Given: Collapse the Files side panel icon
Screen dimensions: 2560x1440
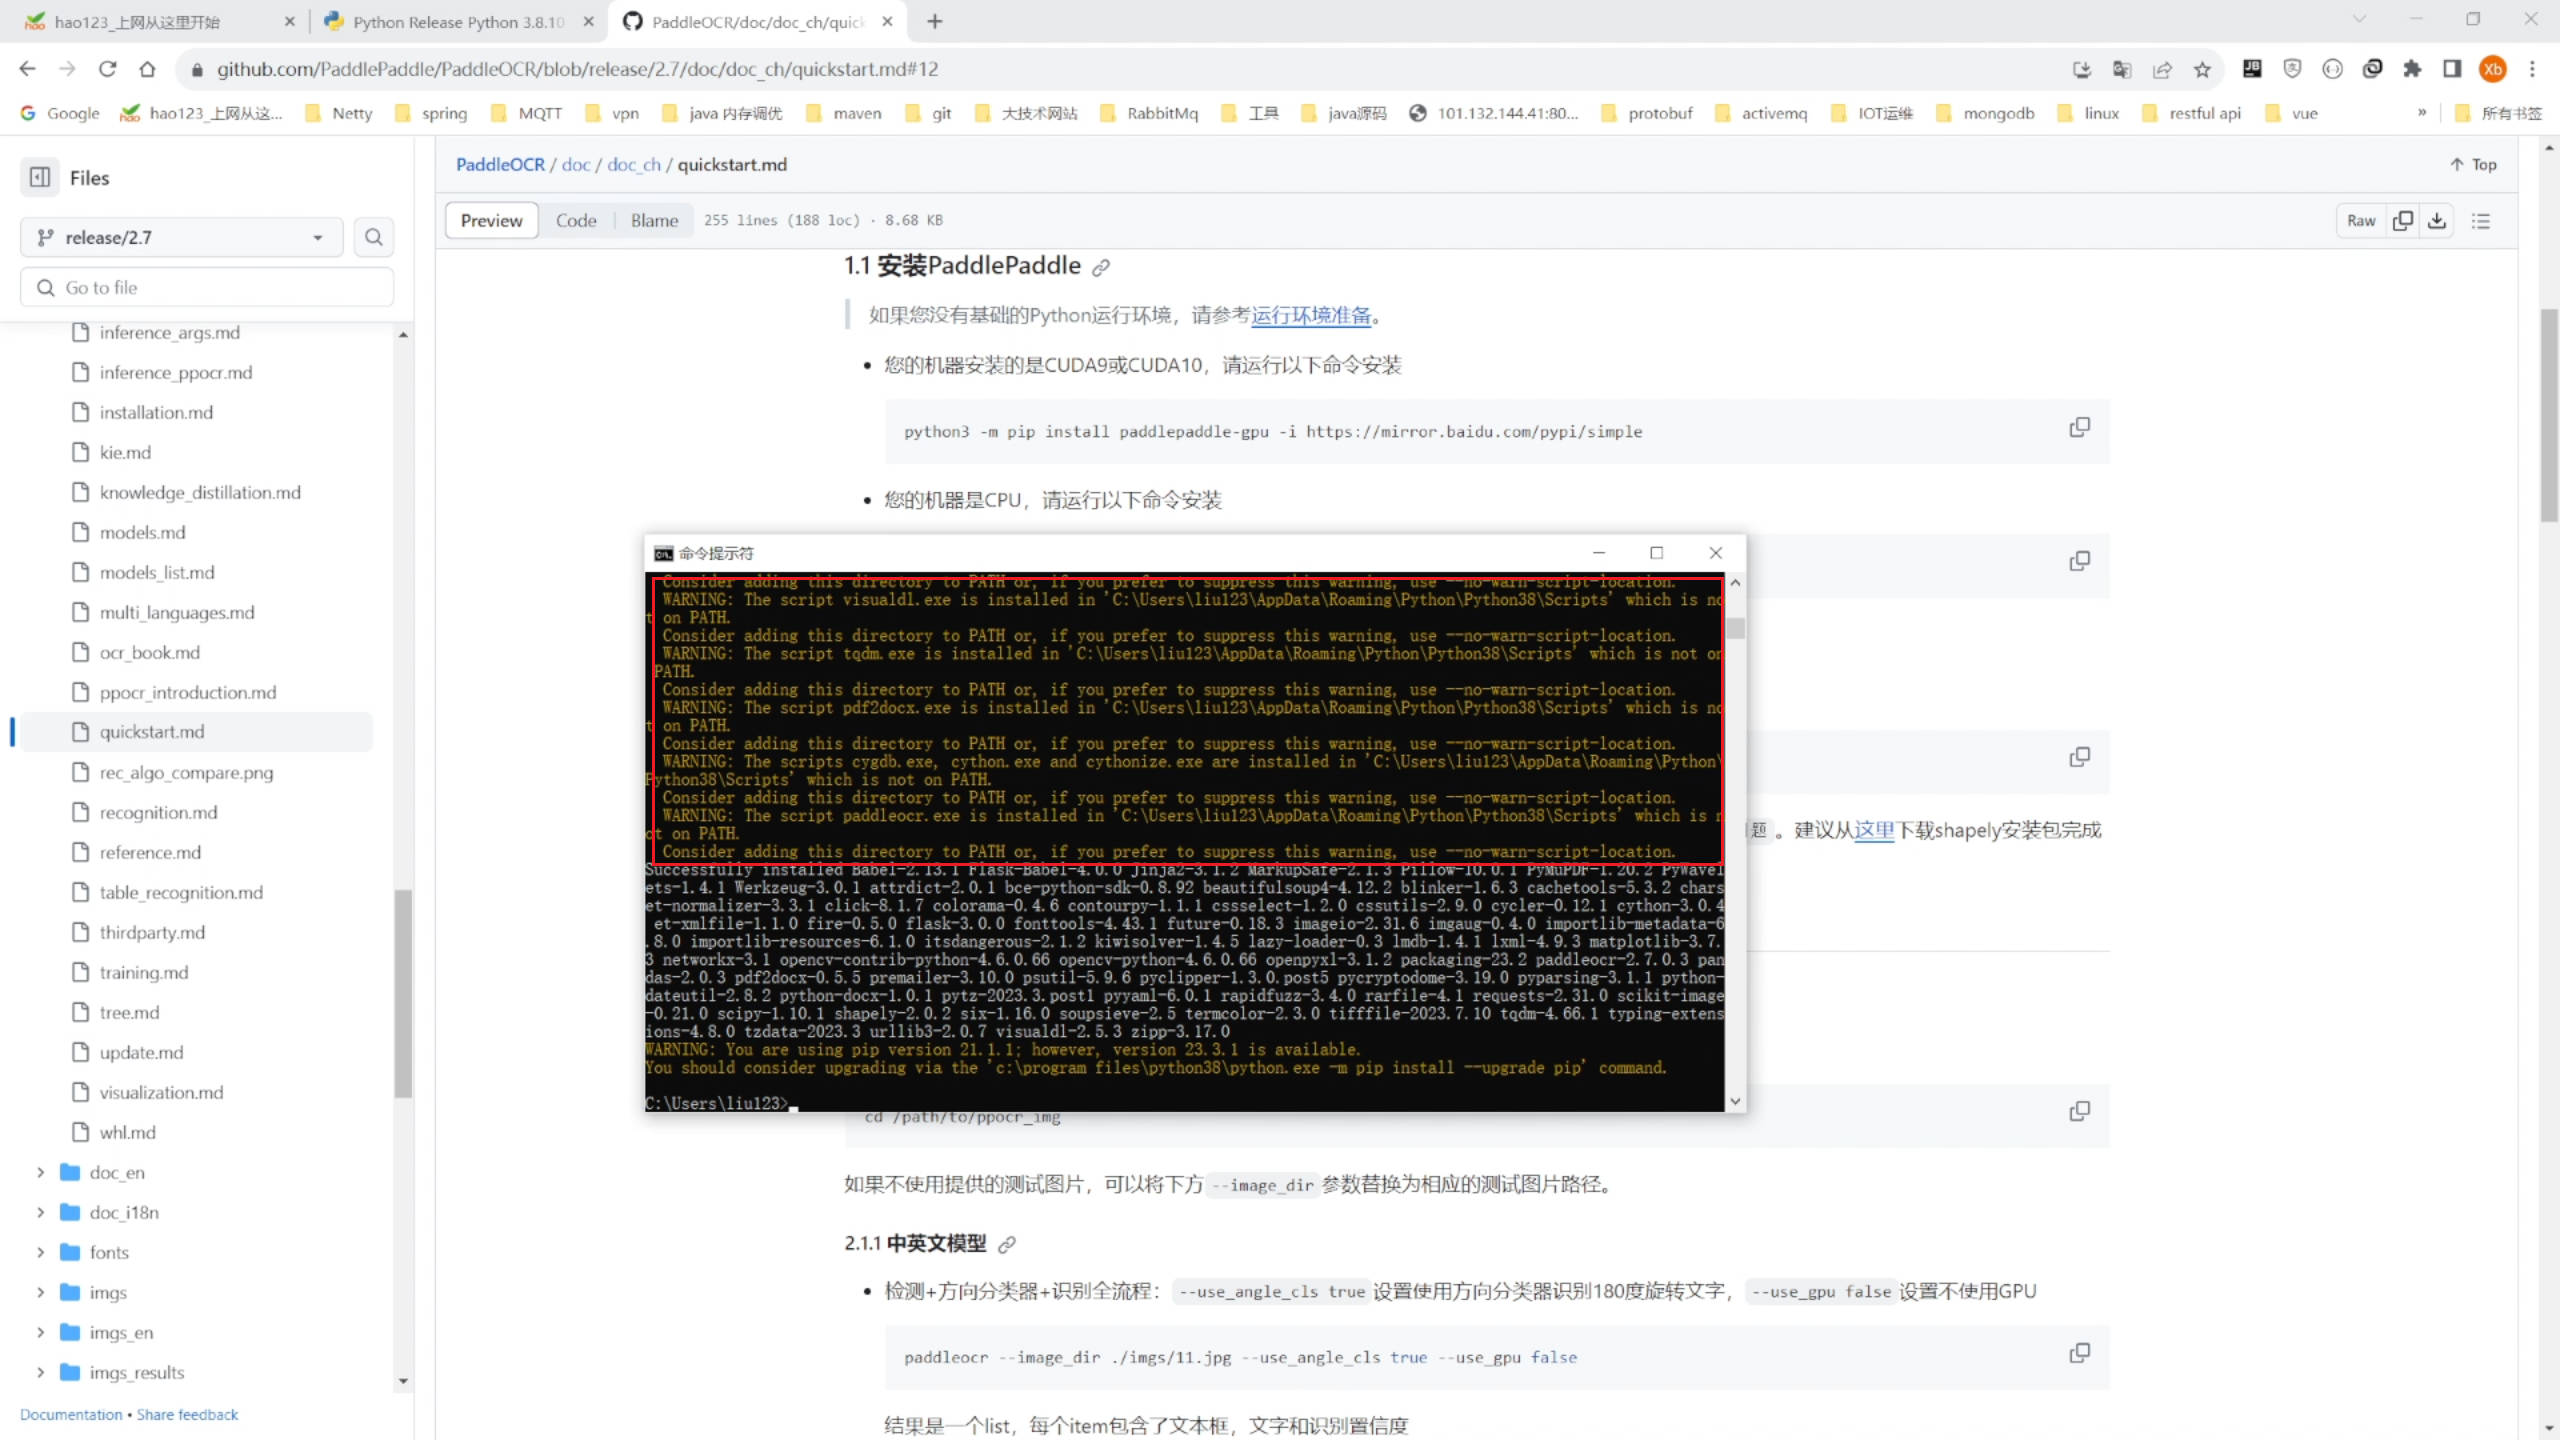Looking at the screenshot, I should (40, 177).
